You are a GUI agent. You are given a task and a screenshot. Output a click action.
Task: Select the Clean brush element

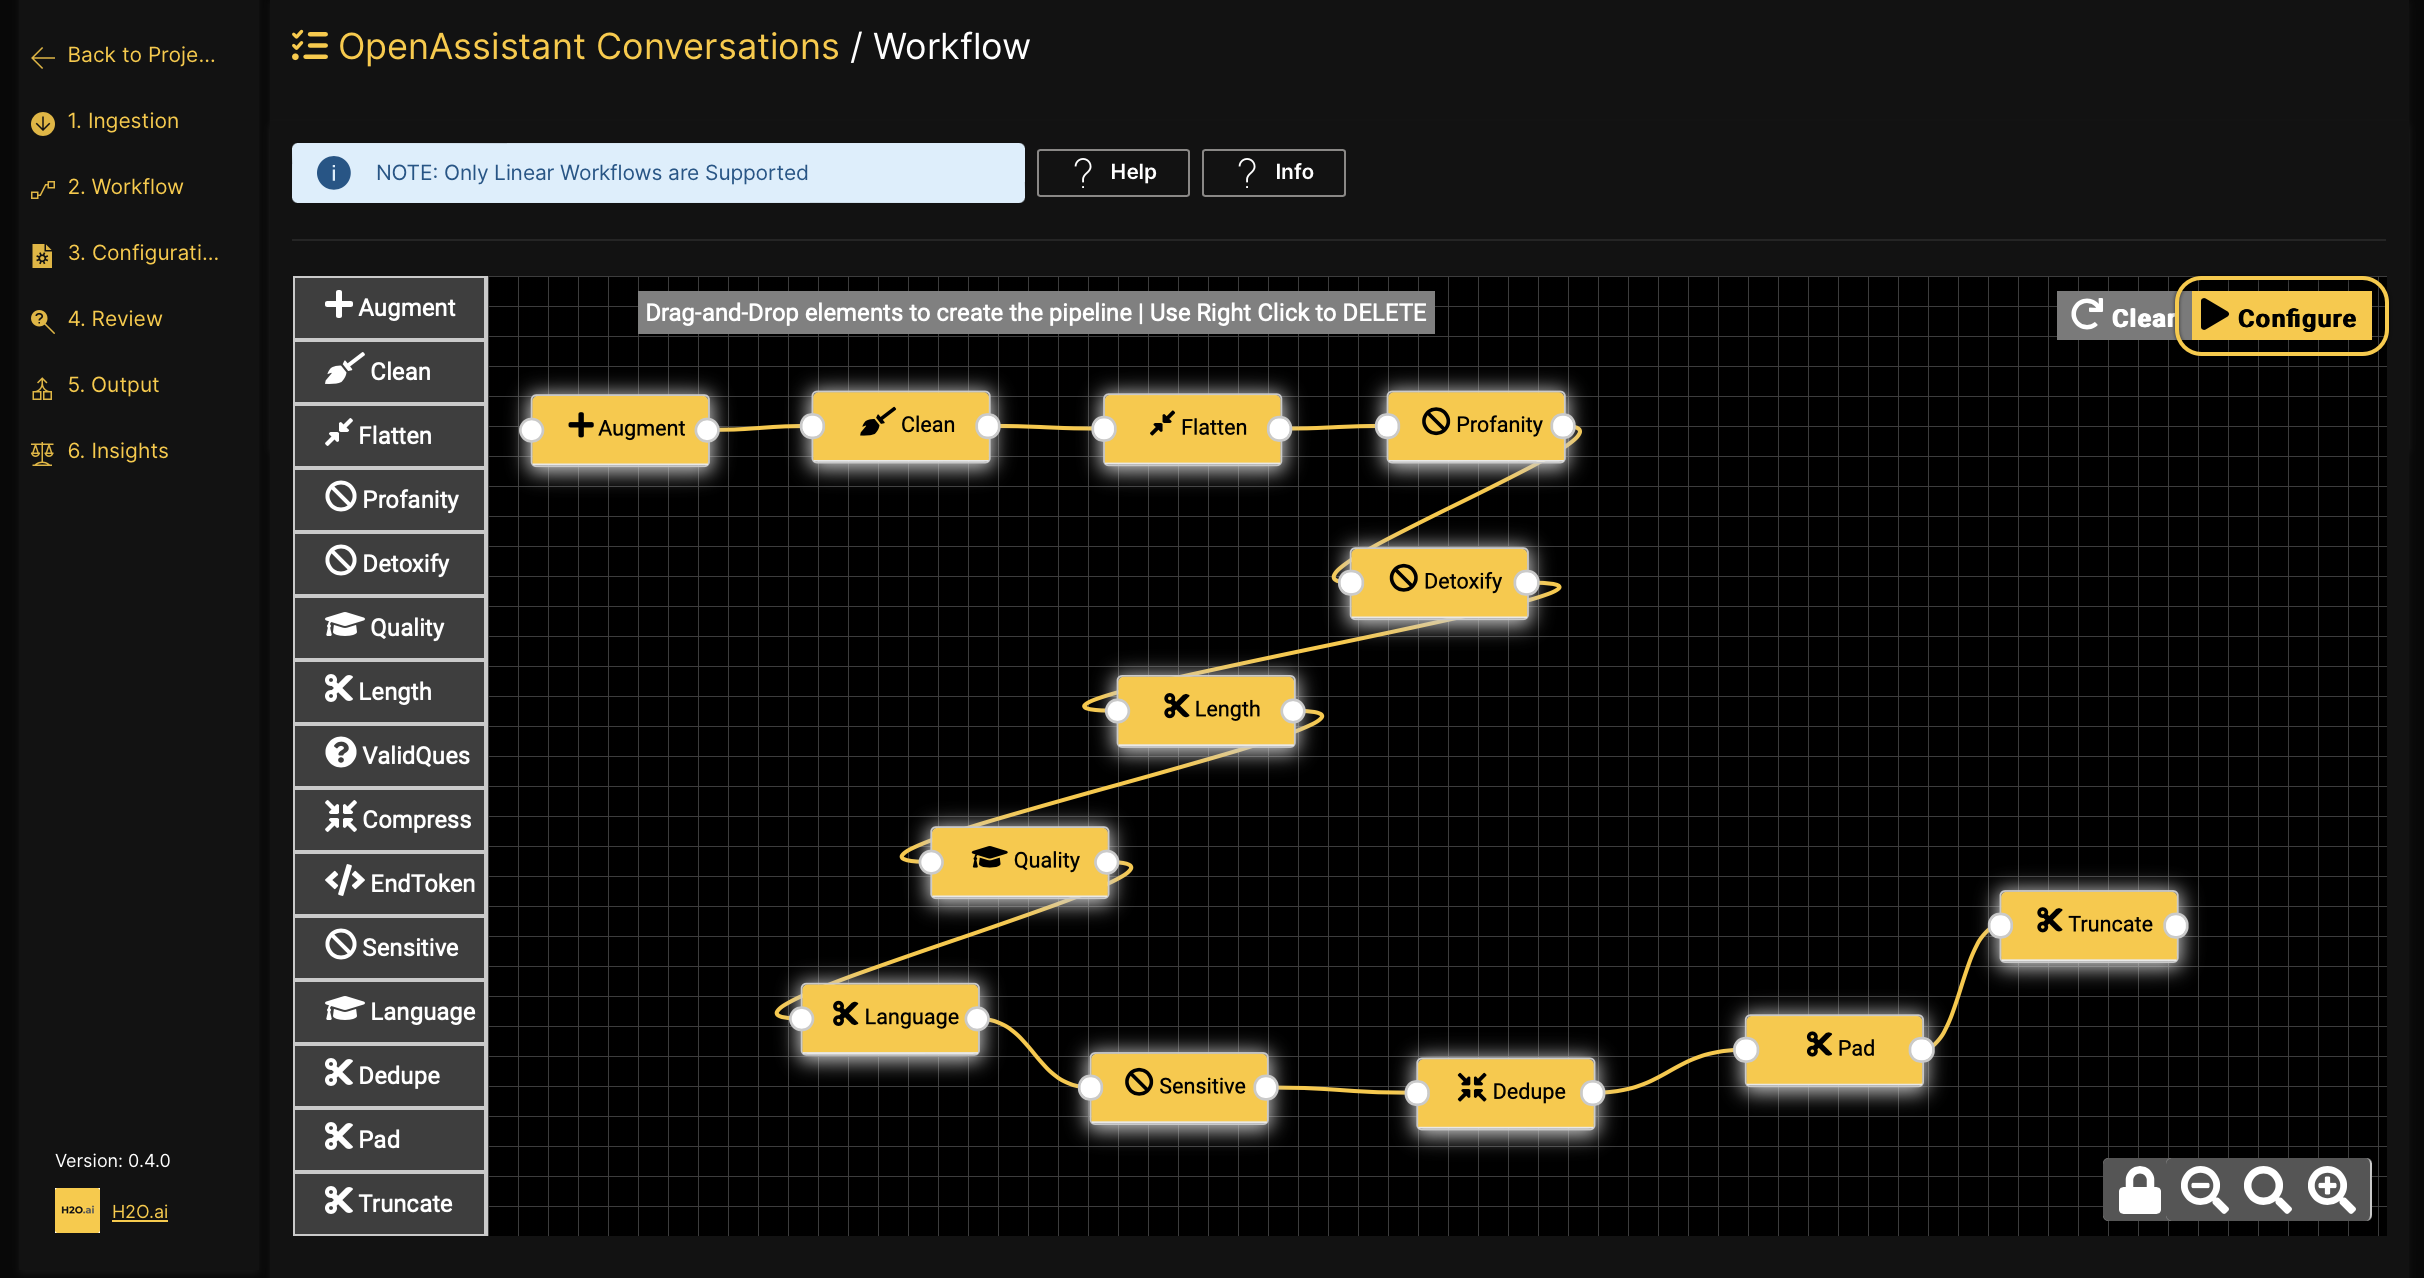coord(389,371)
